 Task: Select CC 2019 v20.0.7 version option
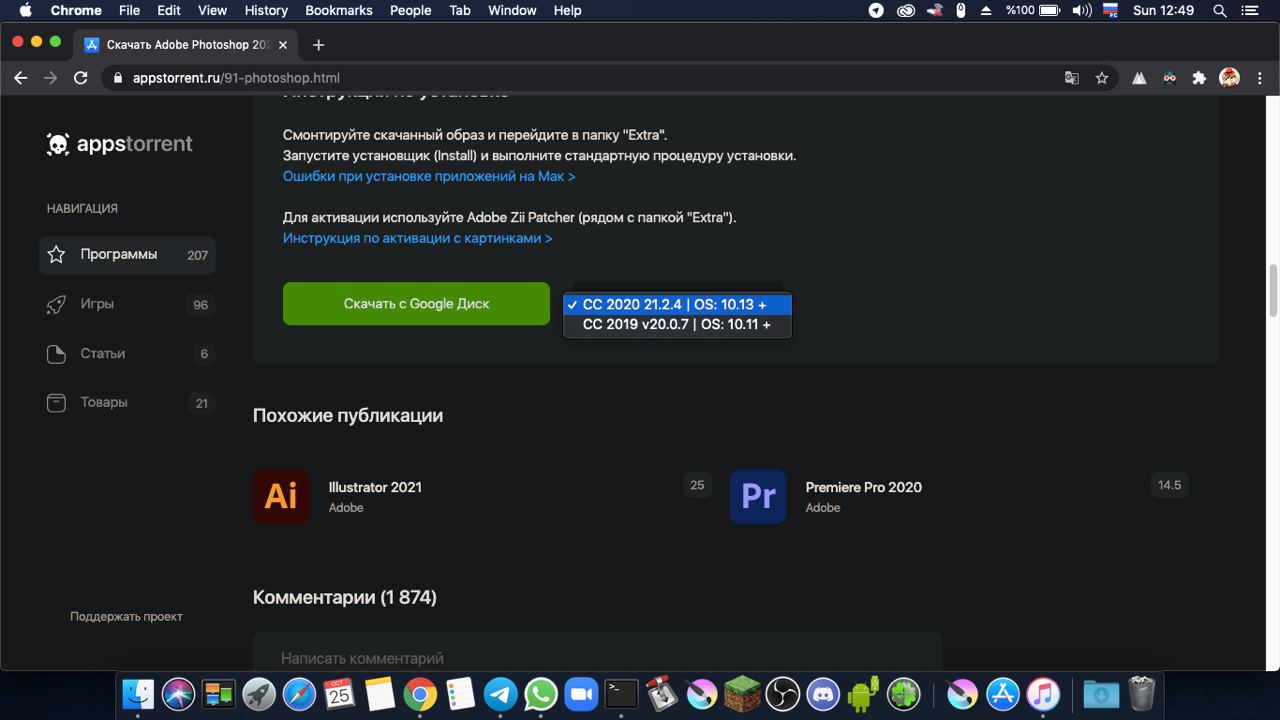(x=677, y=324)
